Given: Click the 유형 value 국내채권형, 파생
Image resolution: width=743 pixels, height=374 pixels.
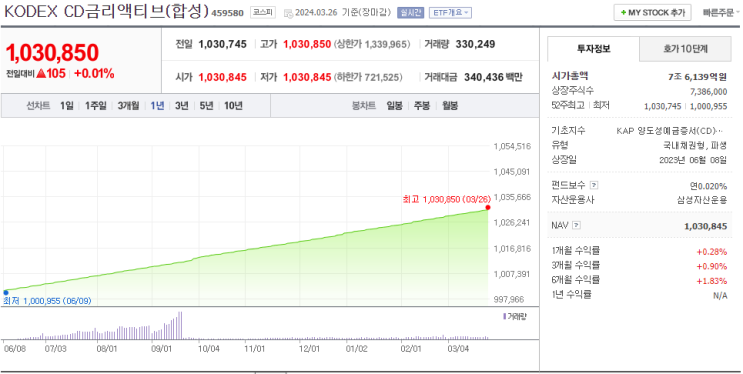Looking at the screenshot, I should [x=695, y=146].
